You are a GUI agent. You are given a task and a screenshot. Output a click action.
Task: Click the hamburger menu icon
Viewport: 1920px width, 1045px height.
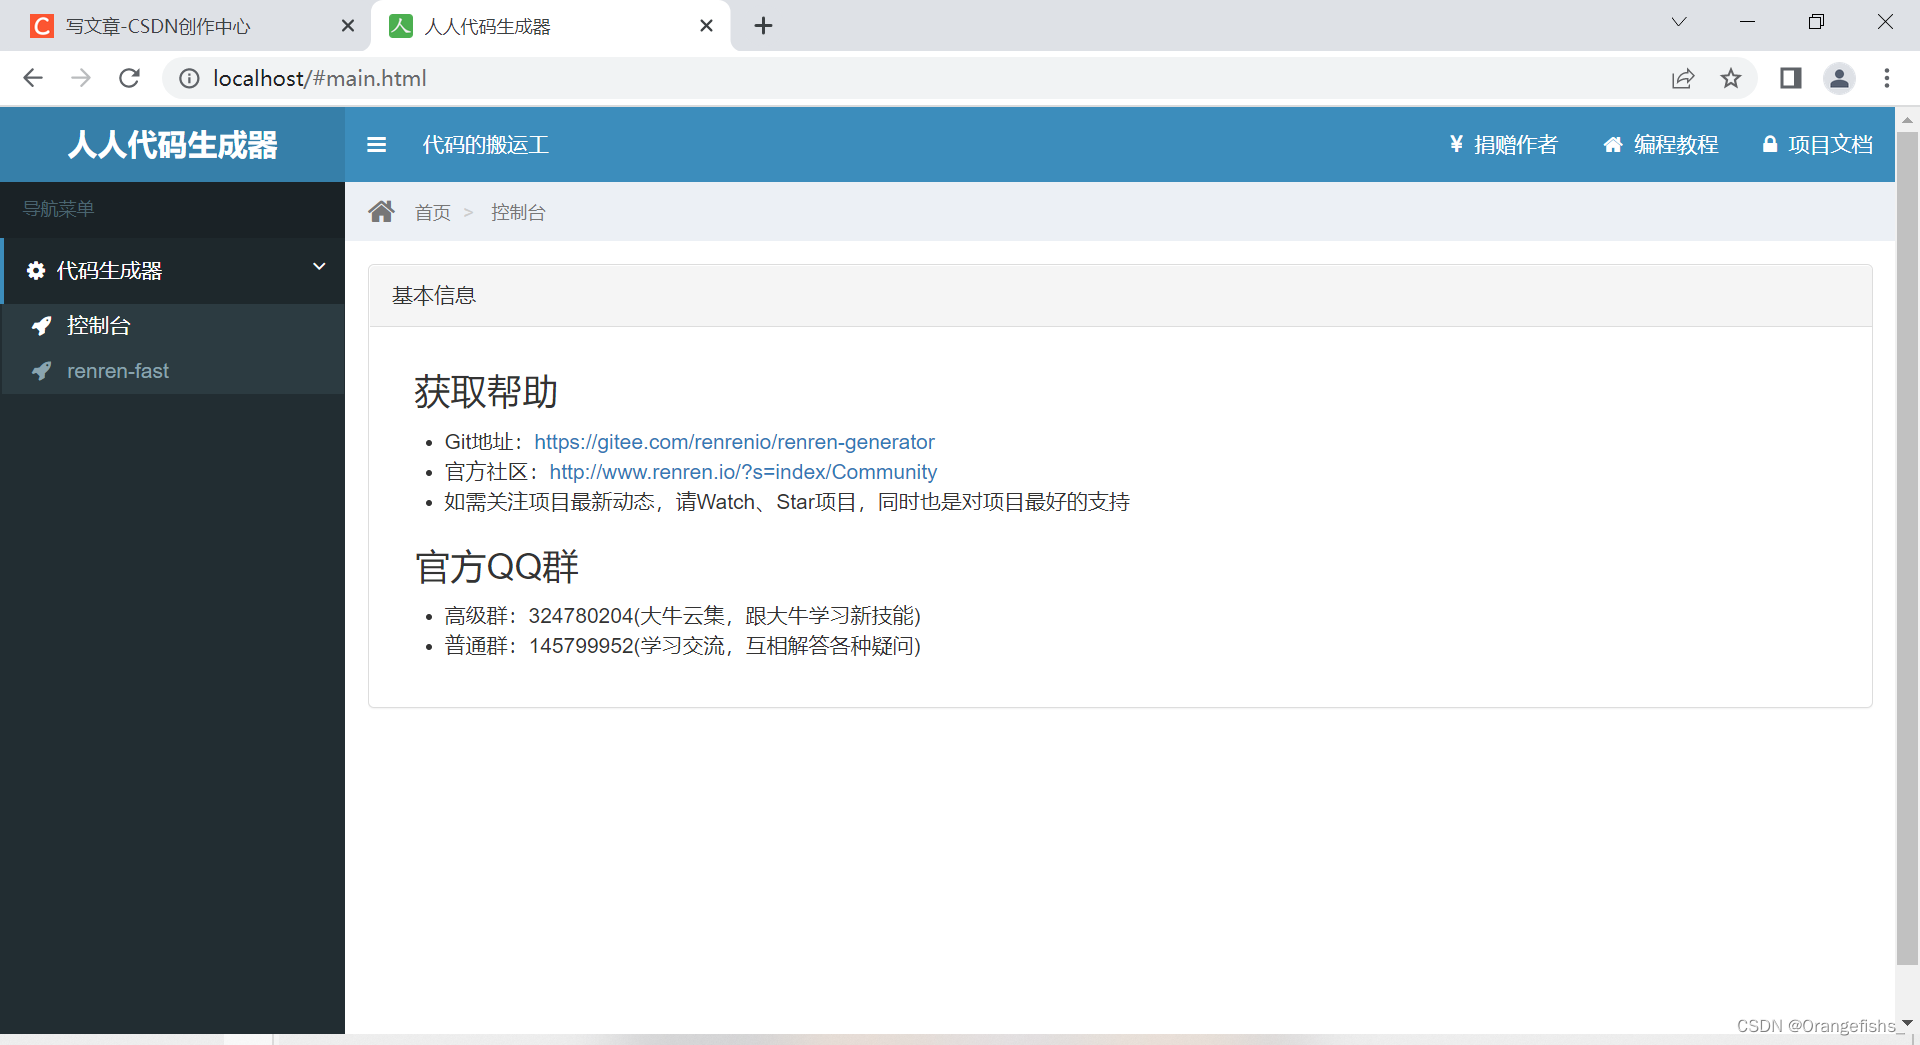[x=377, y=144]
